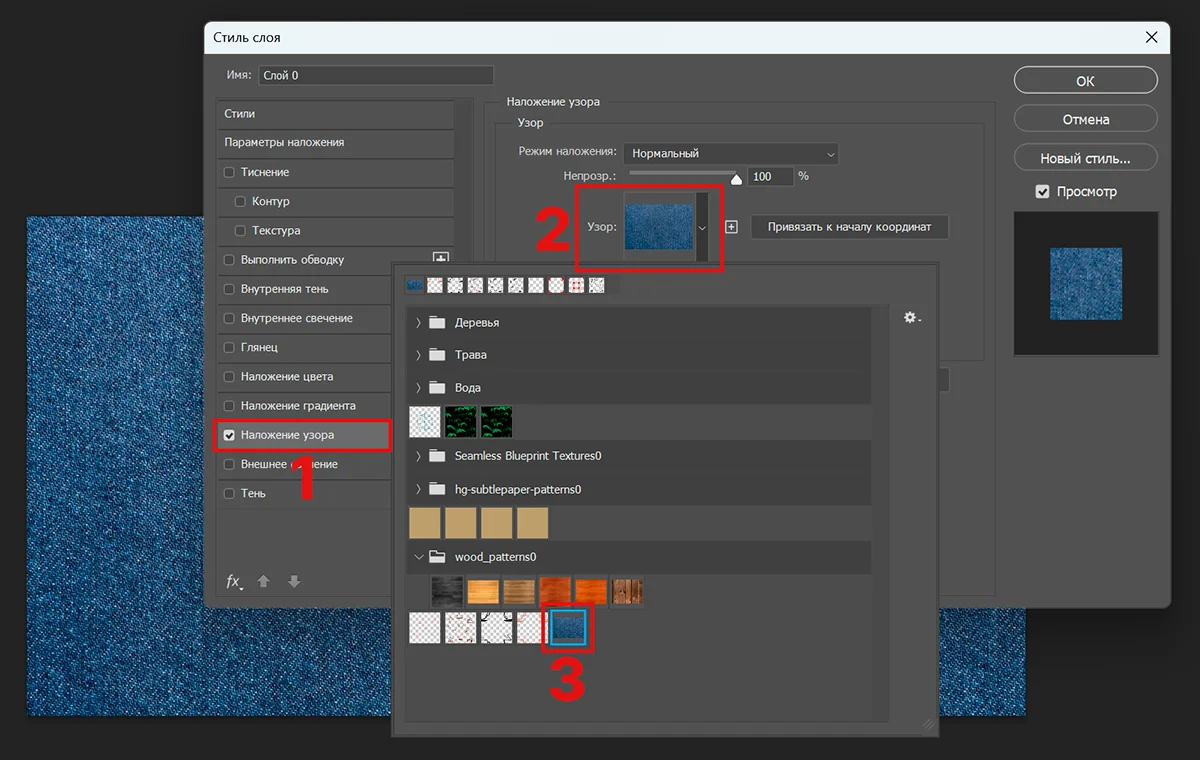This screenshot has height=760, width=1200.
Task: Add another stroke effect using the plus icon
Action: tap(440, 258)
